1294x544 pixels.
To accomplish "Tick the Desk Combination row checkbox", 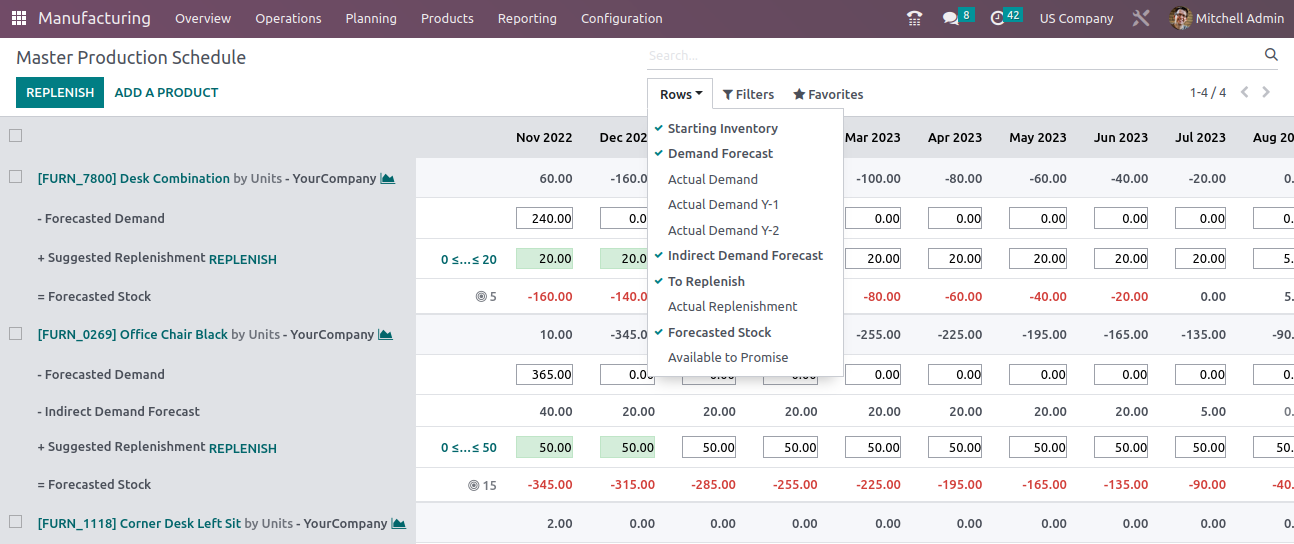I will point(15,177).
